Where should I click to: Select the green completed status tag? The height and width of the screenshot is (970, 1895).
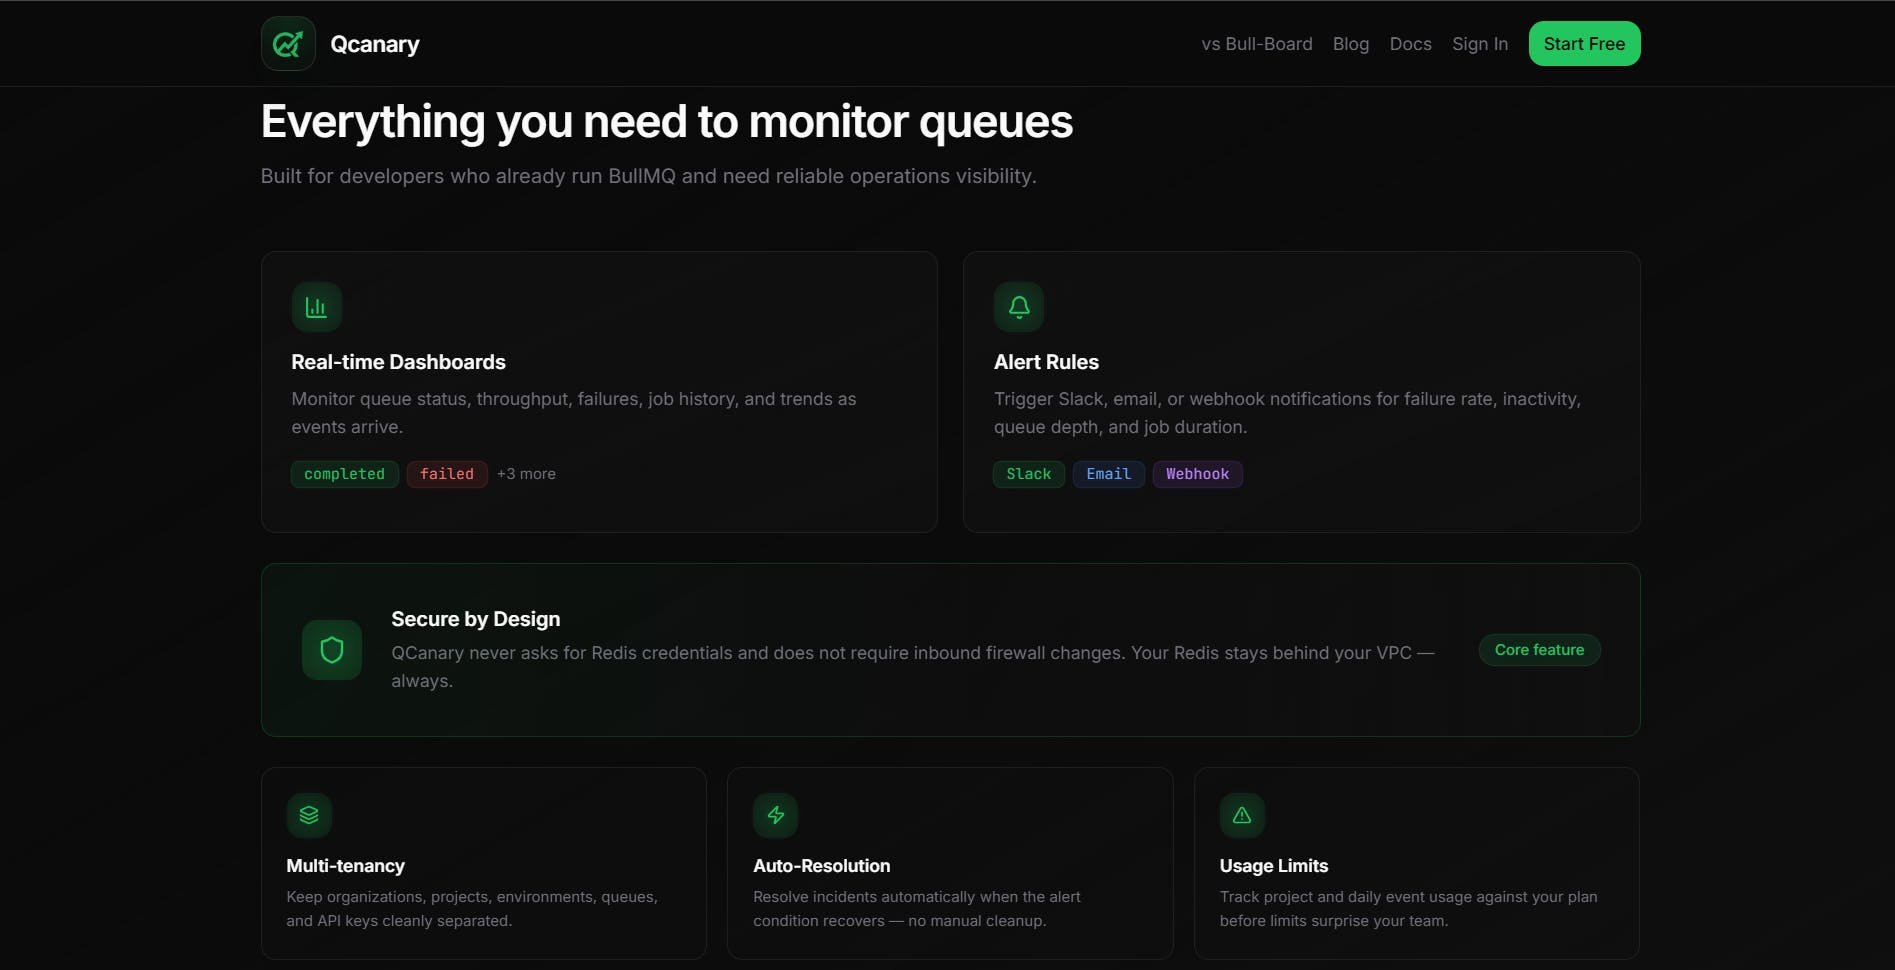click(344, 474)
